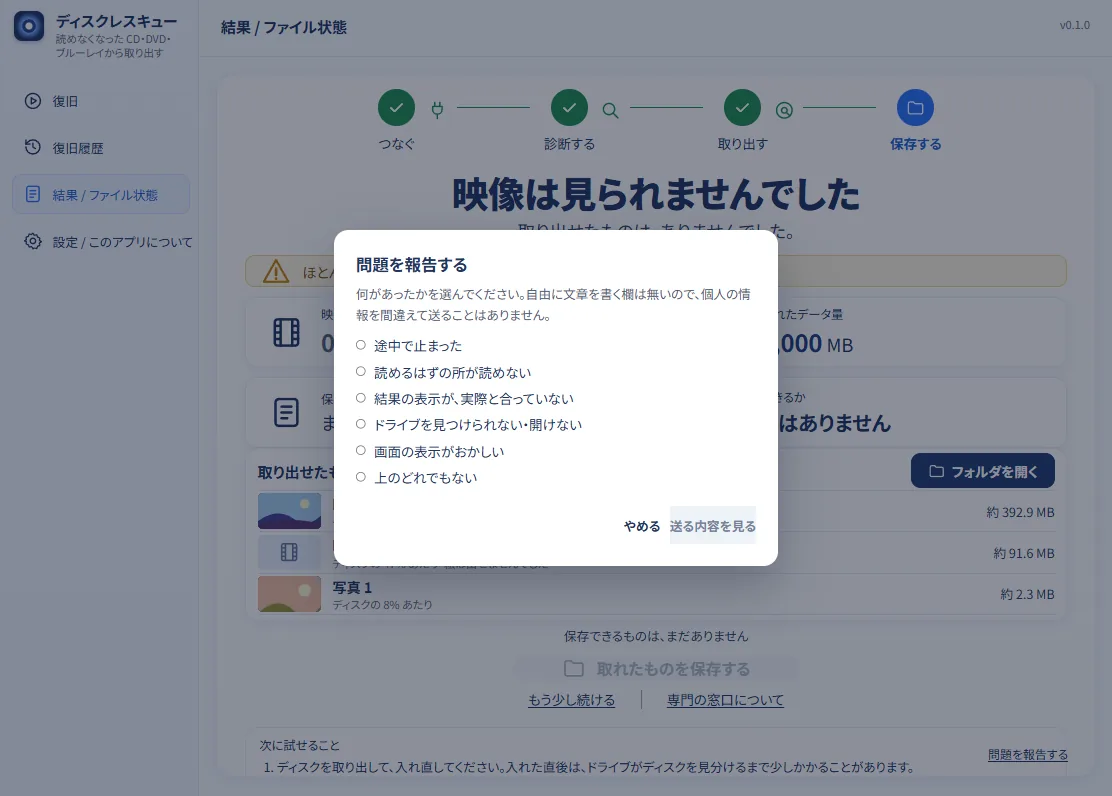Screen dimensions: 1112x796
Task: Open 設定 / このアプリについて sidebar item
Action: click(x=101, y=241)
